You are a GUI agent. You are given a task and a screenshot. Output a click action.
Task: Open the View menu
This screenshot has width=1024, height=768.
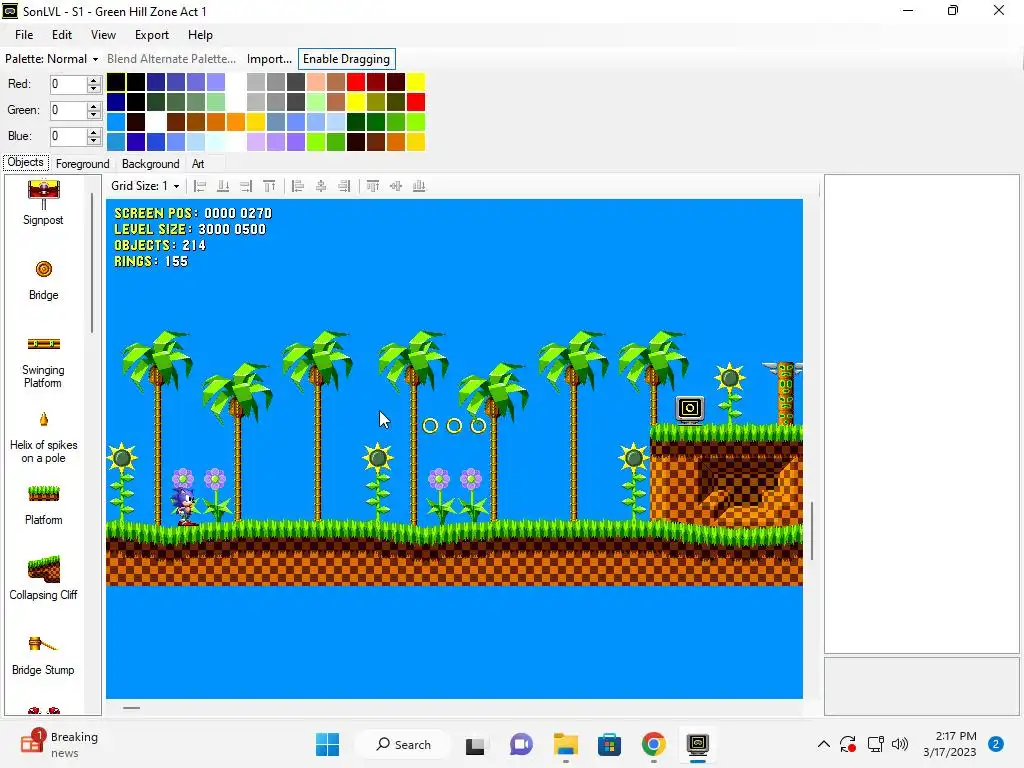tap(103, 35)
